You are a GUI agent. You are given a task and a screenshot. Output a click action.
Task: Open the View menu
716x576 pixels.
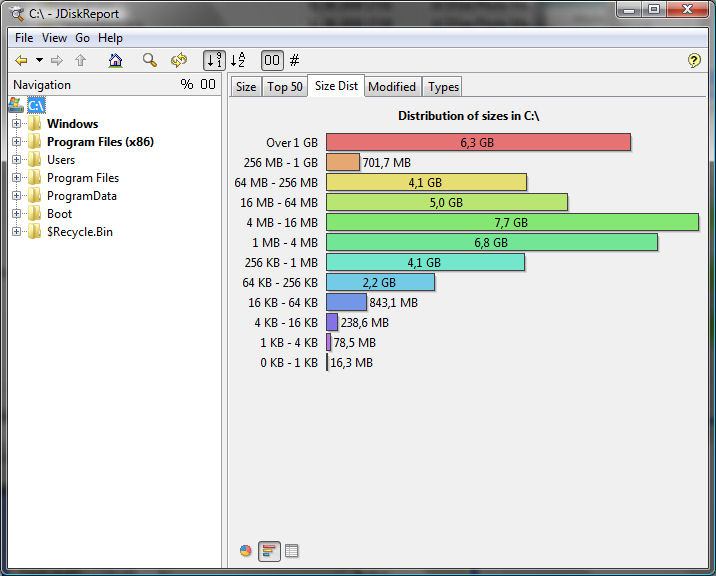coord(54,38)
